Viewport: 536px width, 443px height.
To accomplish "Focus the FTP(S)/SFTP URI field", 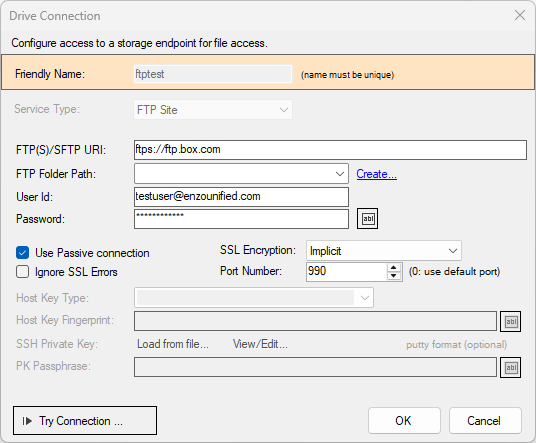I will click(330, 150).
